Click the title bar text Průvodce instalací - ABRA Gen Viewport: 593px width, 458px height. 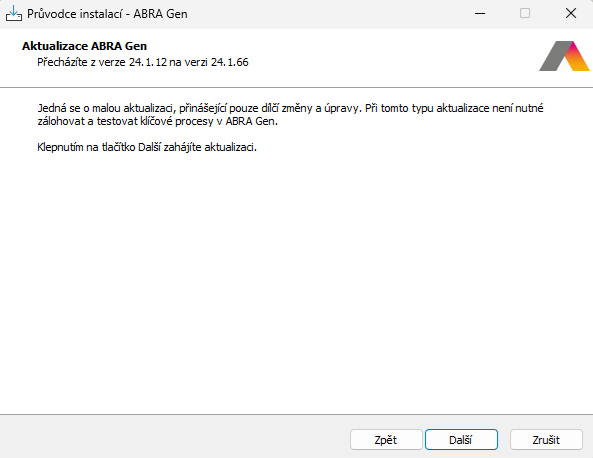pos(107,14)
